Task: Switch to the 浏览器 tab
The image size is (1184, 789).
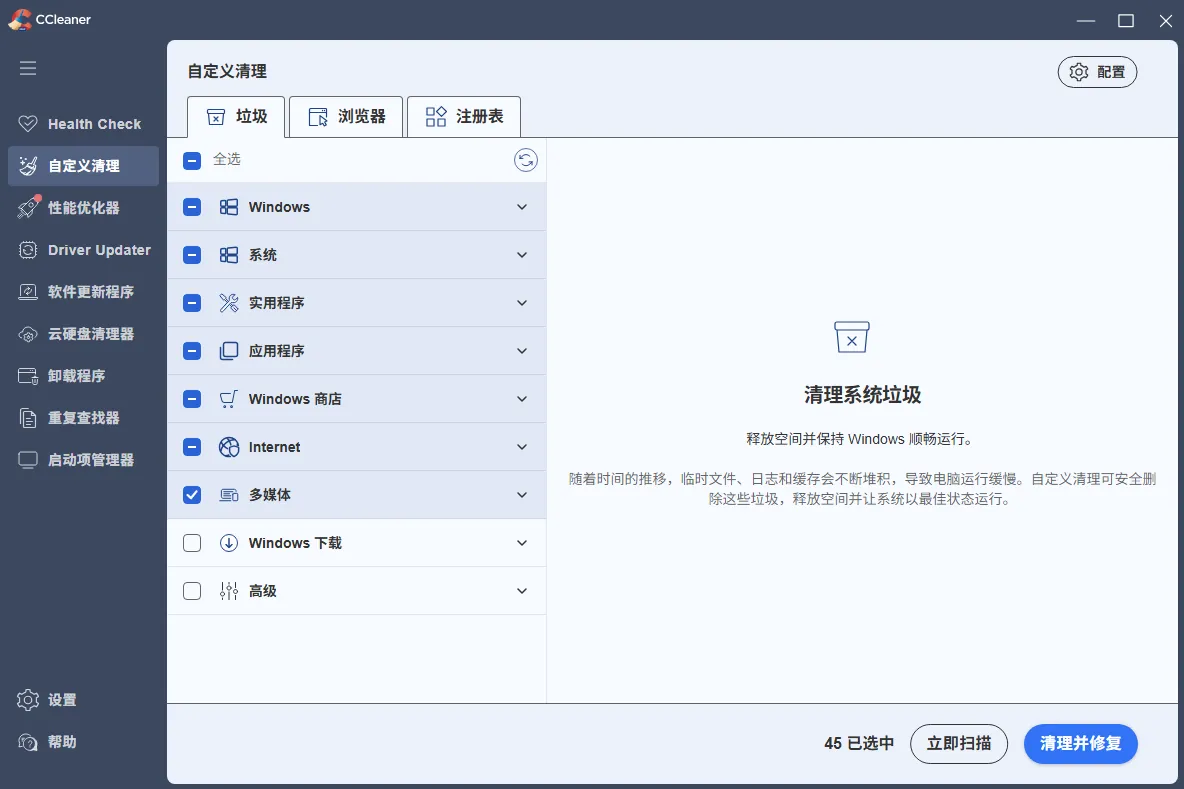Action: tap(345, 117)
